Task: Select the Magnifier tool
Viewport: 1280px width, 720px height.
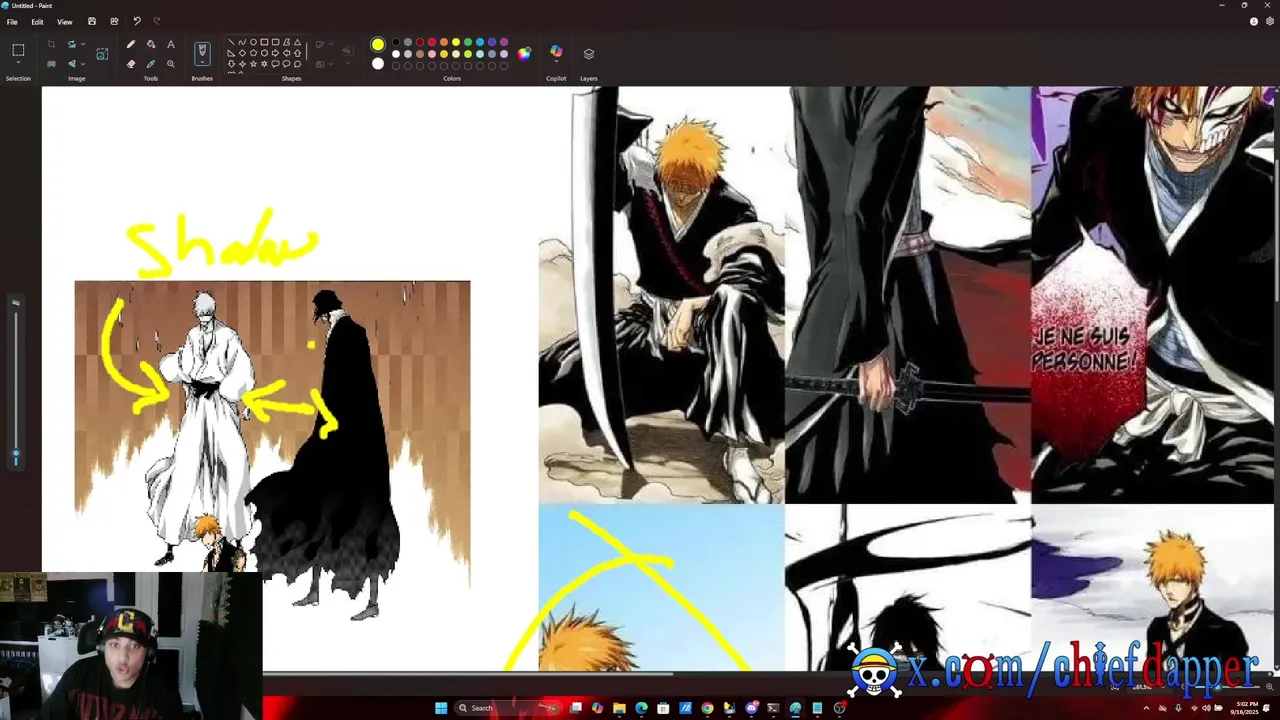Action: [x=171, y=64]
